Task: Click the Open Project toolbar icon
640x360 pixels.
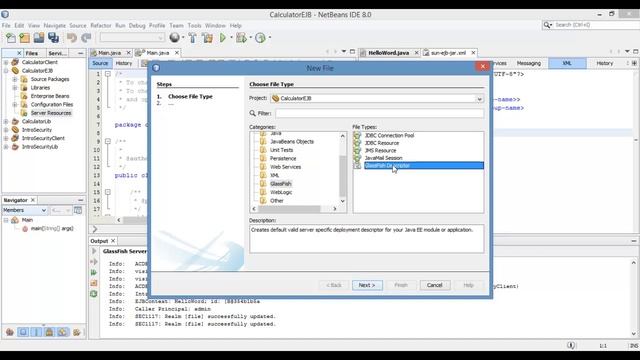Action: [39, 38]
